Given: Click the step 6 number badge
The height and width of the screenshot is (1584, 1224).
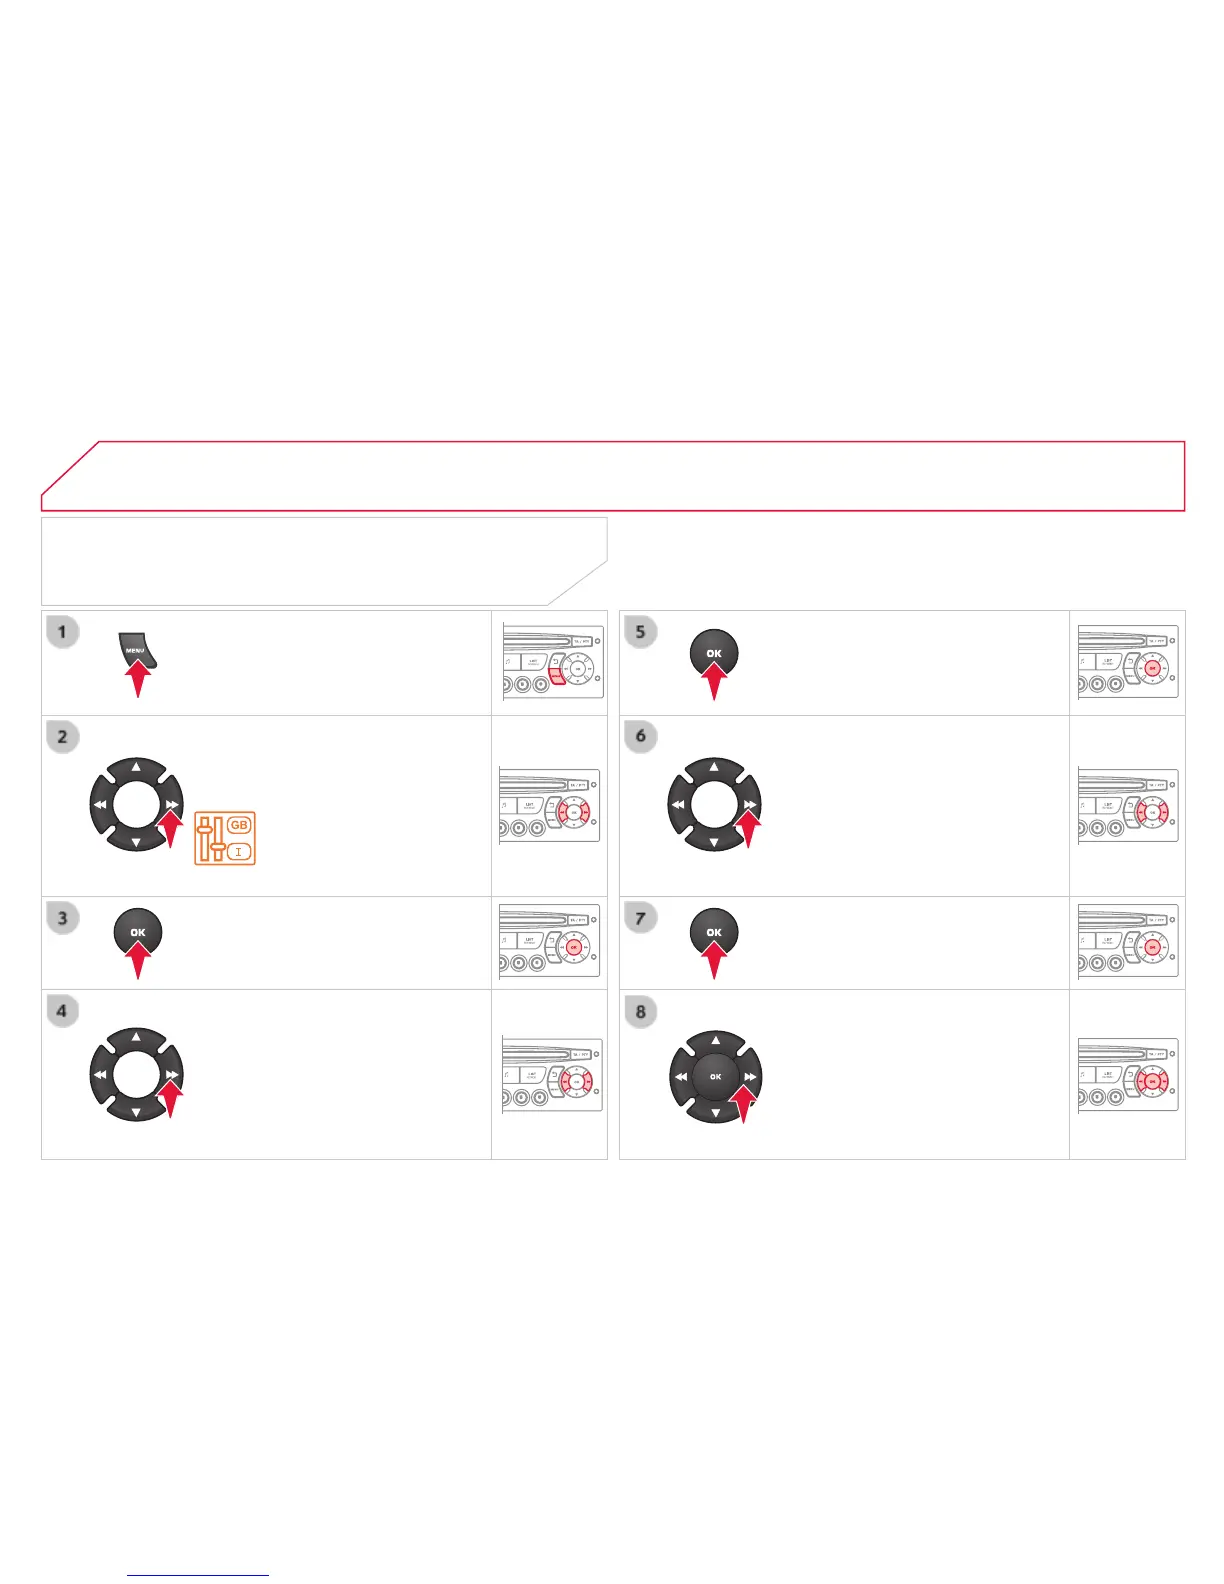Looking at the screenshot, I should pyautogui.click(x=641, y=737).
